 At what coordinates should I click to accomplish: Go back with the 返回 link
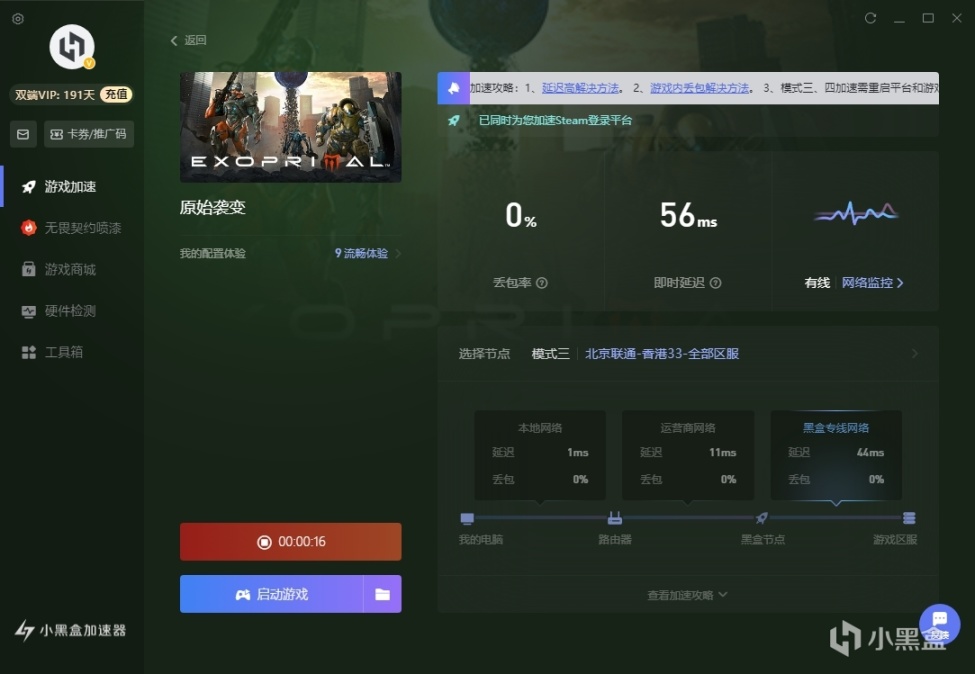tap(188, 40)
